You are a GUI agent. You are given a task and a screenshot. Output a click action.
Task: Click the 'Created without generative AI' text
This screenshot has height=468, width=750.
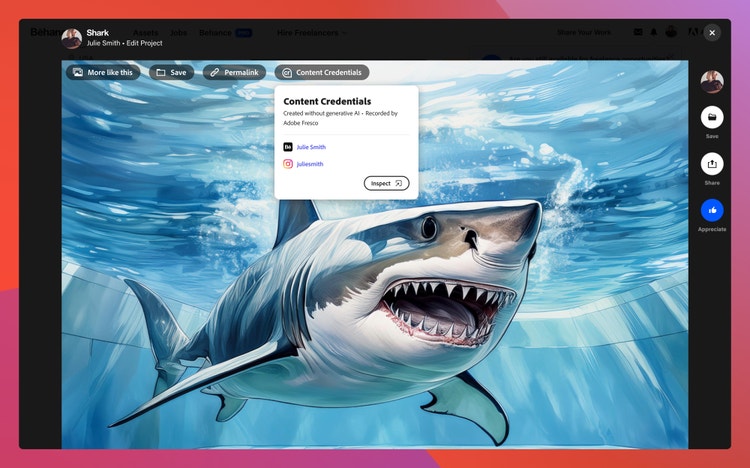321,113
